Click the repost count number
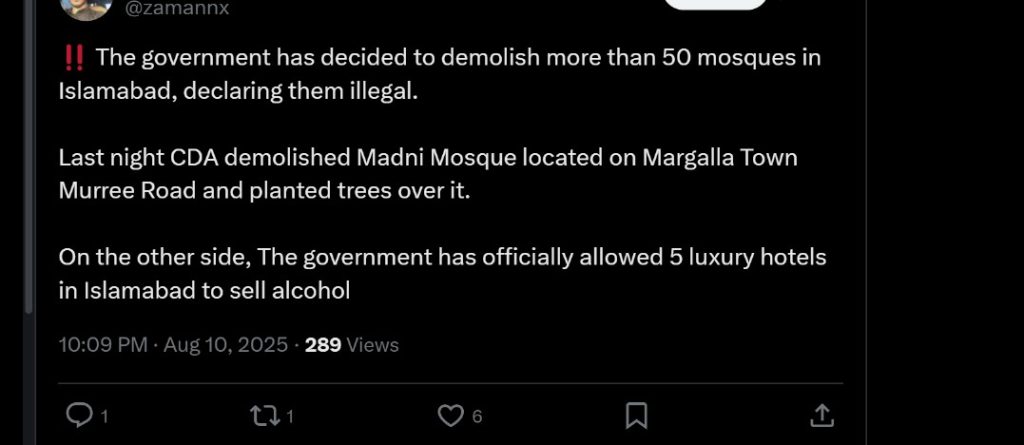Screen dimensions: 1024x445 [290, 416]
